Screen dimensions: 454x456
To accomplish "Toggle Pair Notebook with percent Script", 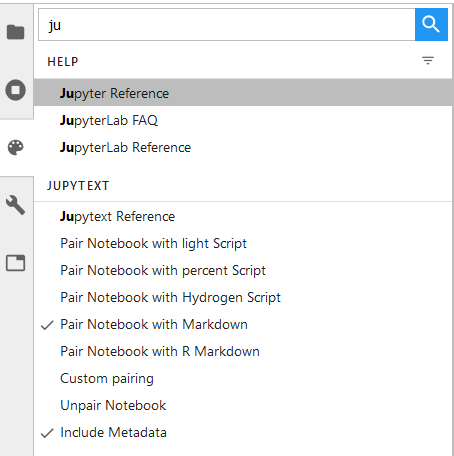I will click(x=243, y=270).
